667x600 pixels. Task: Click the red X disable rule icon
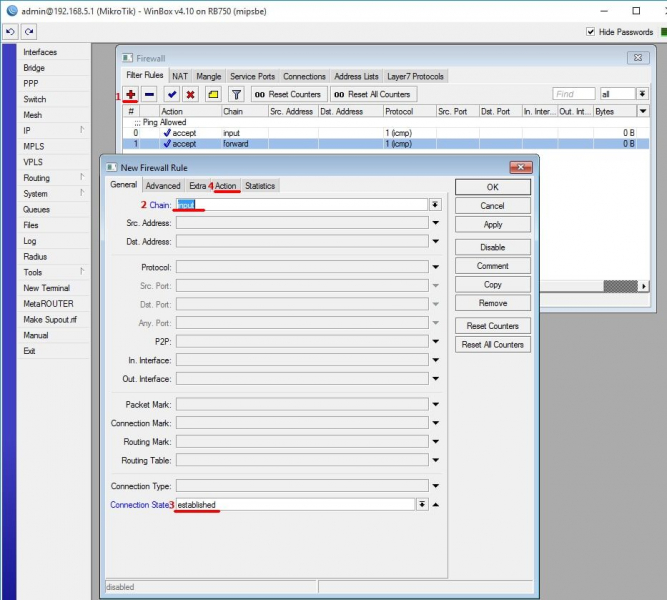tap(190, 94)
